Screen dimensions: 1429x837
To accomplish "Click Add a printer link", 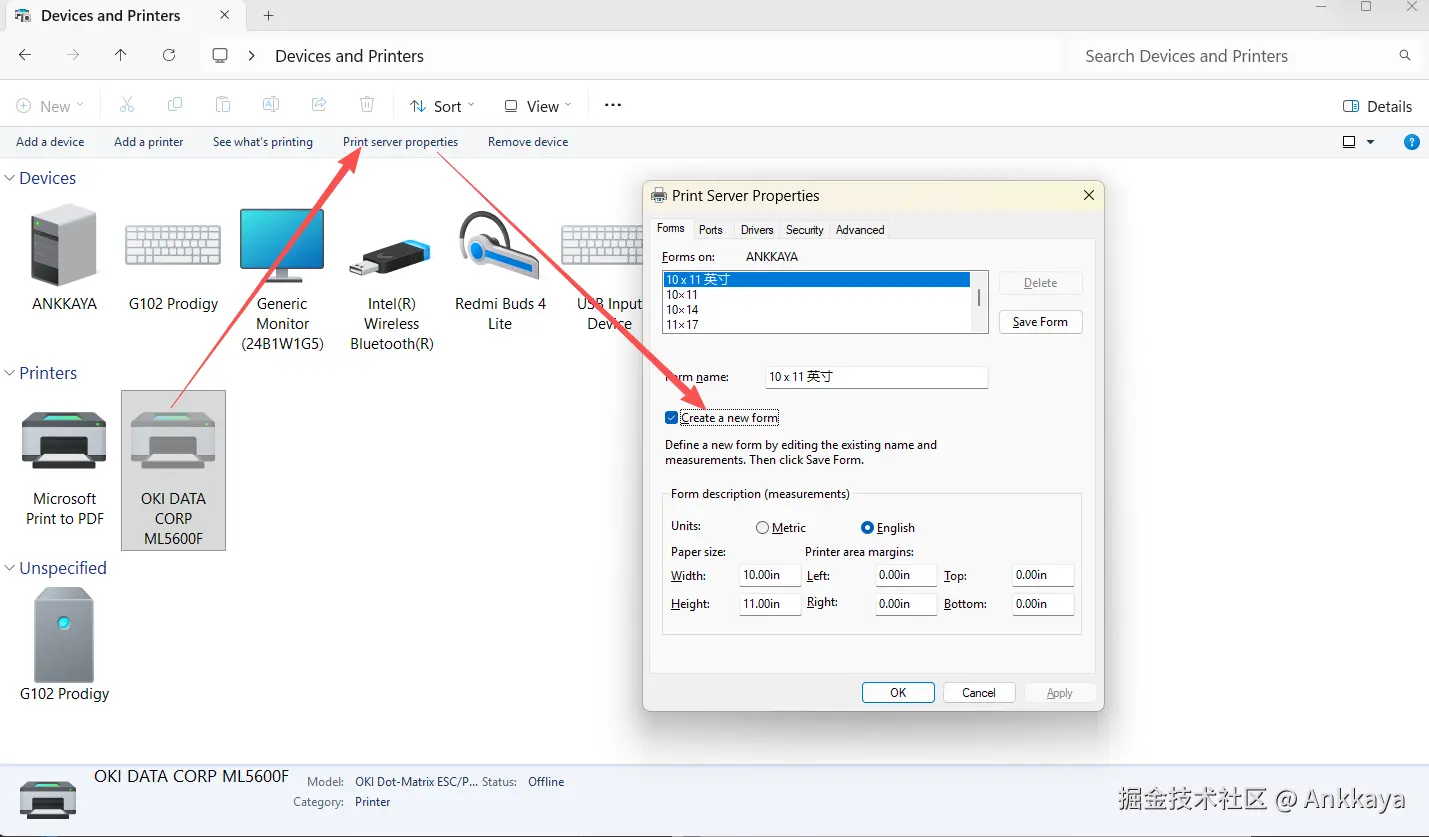I will (148, 142).
